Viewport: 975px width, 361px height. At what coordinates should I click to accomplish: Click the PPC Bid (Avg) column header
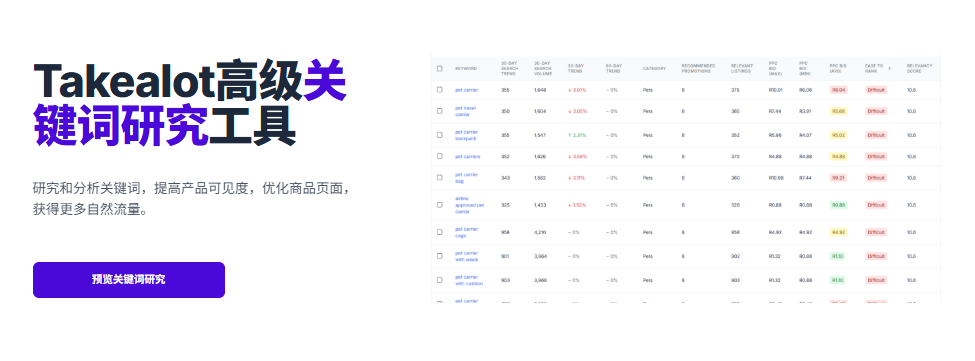838,68
